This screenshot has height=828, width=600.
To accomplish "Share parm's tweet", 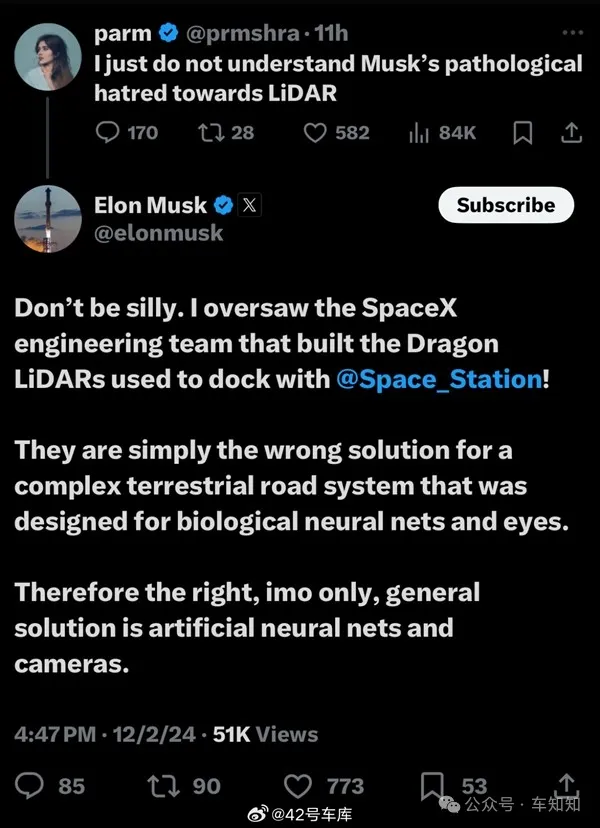I will coord(571,132).
